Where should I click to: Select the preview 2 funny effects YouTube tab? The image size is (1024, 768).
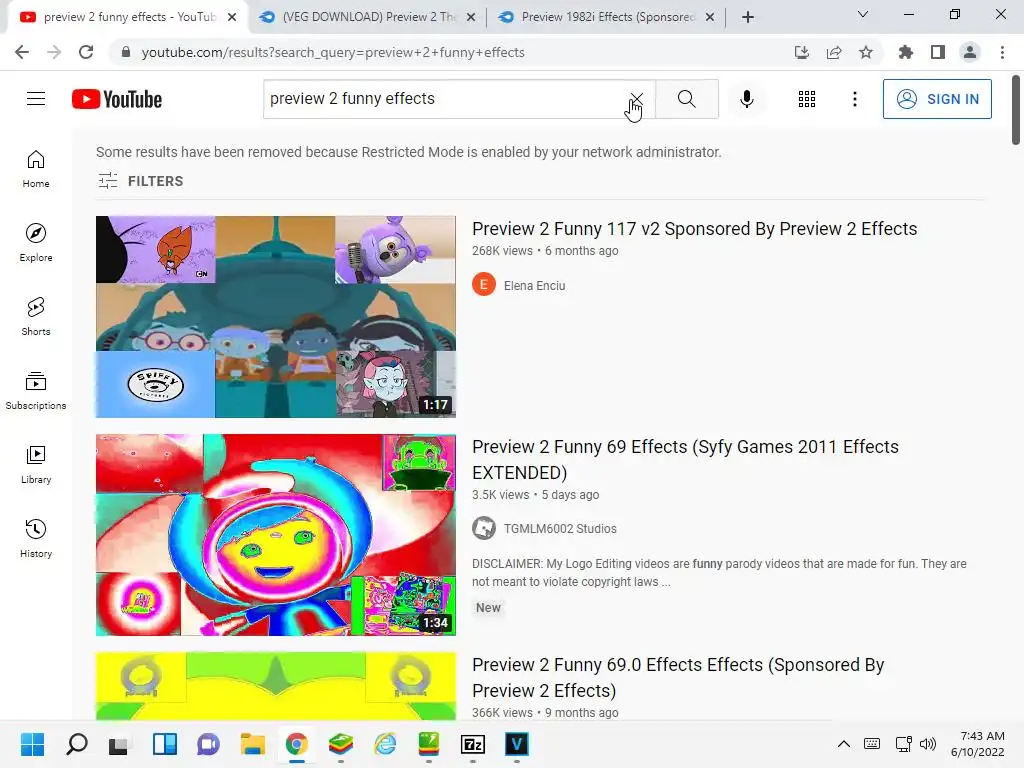click(128, 17)
